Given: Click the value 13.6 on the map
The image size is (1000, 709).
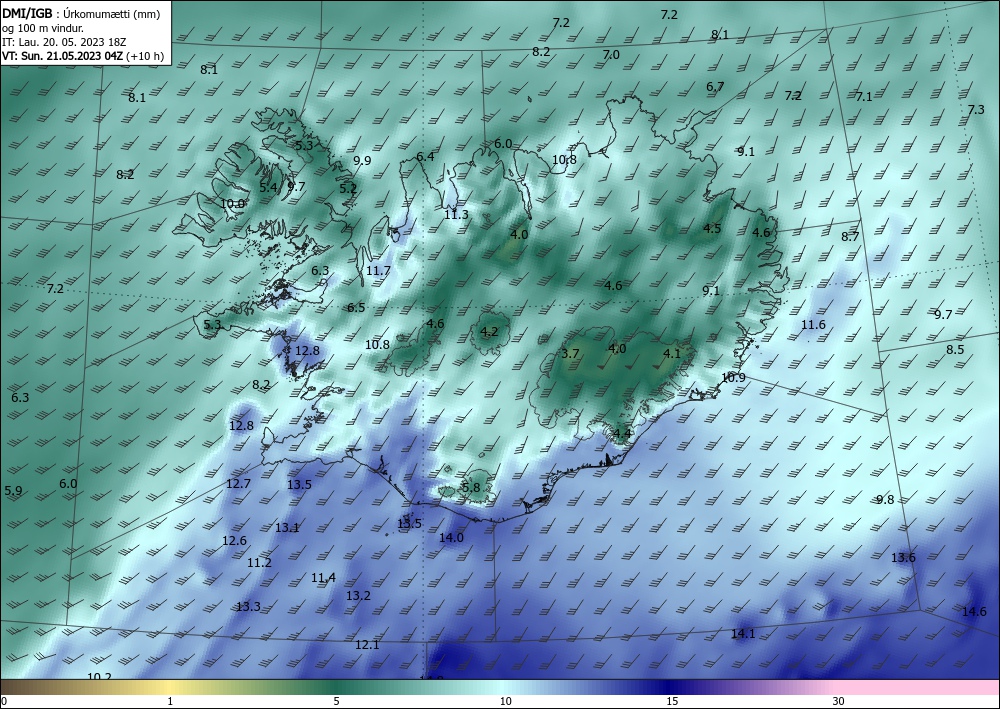Looking at the screenshot, I should tap(903, 557).
